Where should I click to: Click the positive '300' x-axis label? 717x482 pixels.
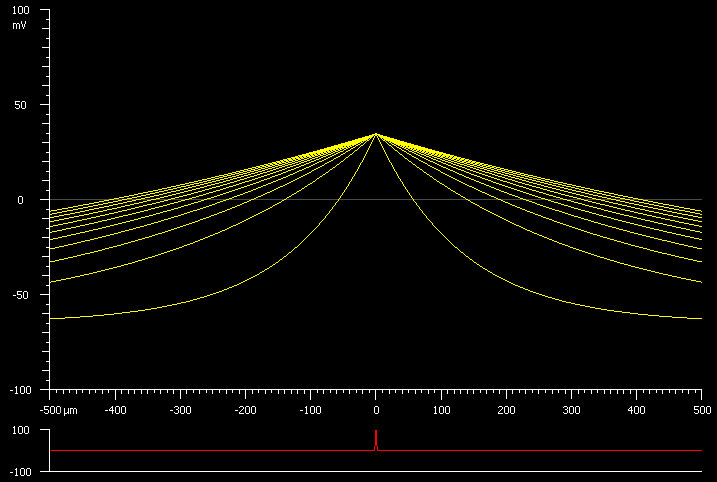(572, 410)
